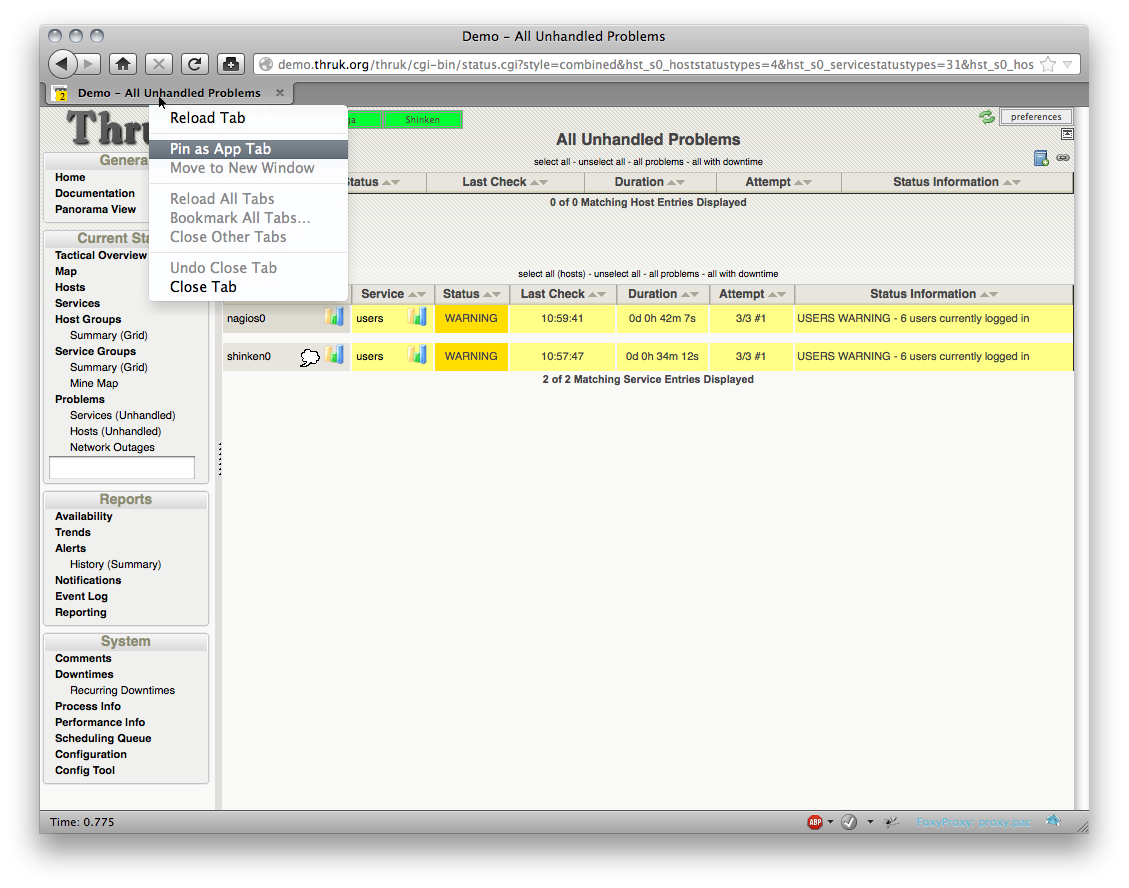Bookmark the page with the star icon
This screenshot has width=1129, height=888.
1047,64
